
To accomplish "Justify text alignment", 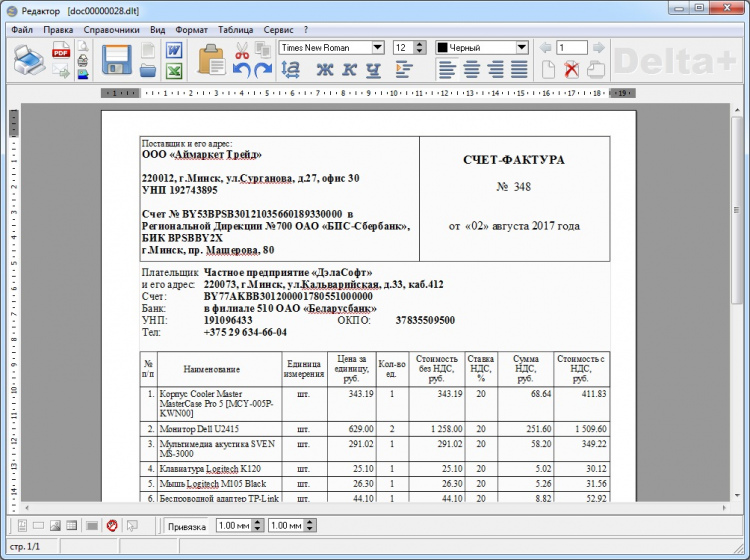I will point(519,70).
